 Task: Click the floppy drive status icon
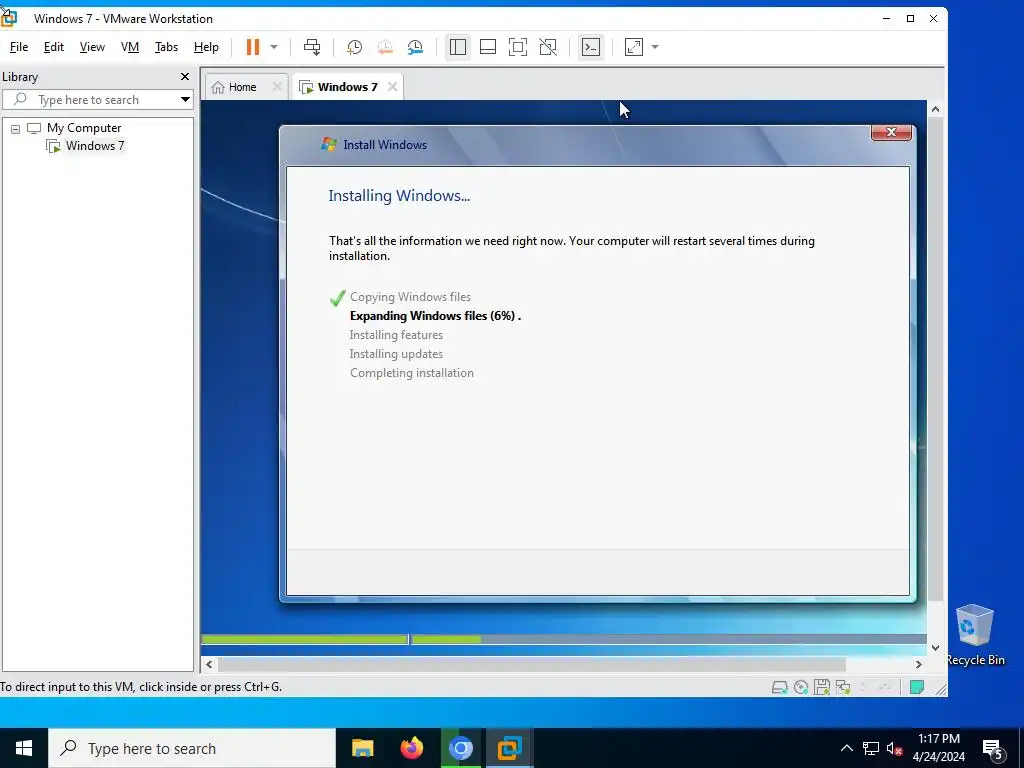tap(822, 687)
